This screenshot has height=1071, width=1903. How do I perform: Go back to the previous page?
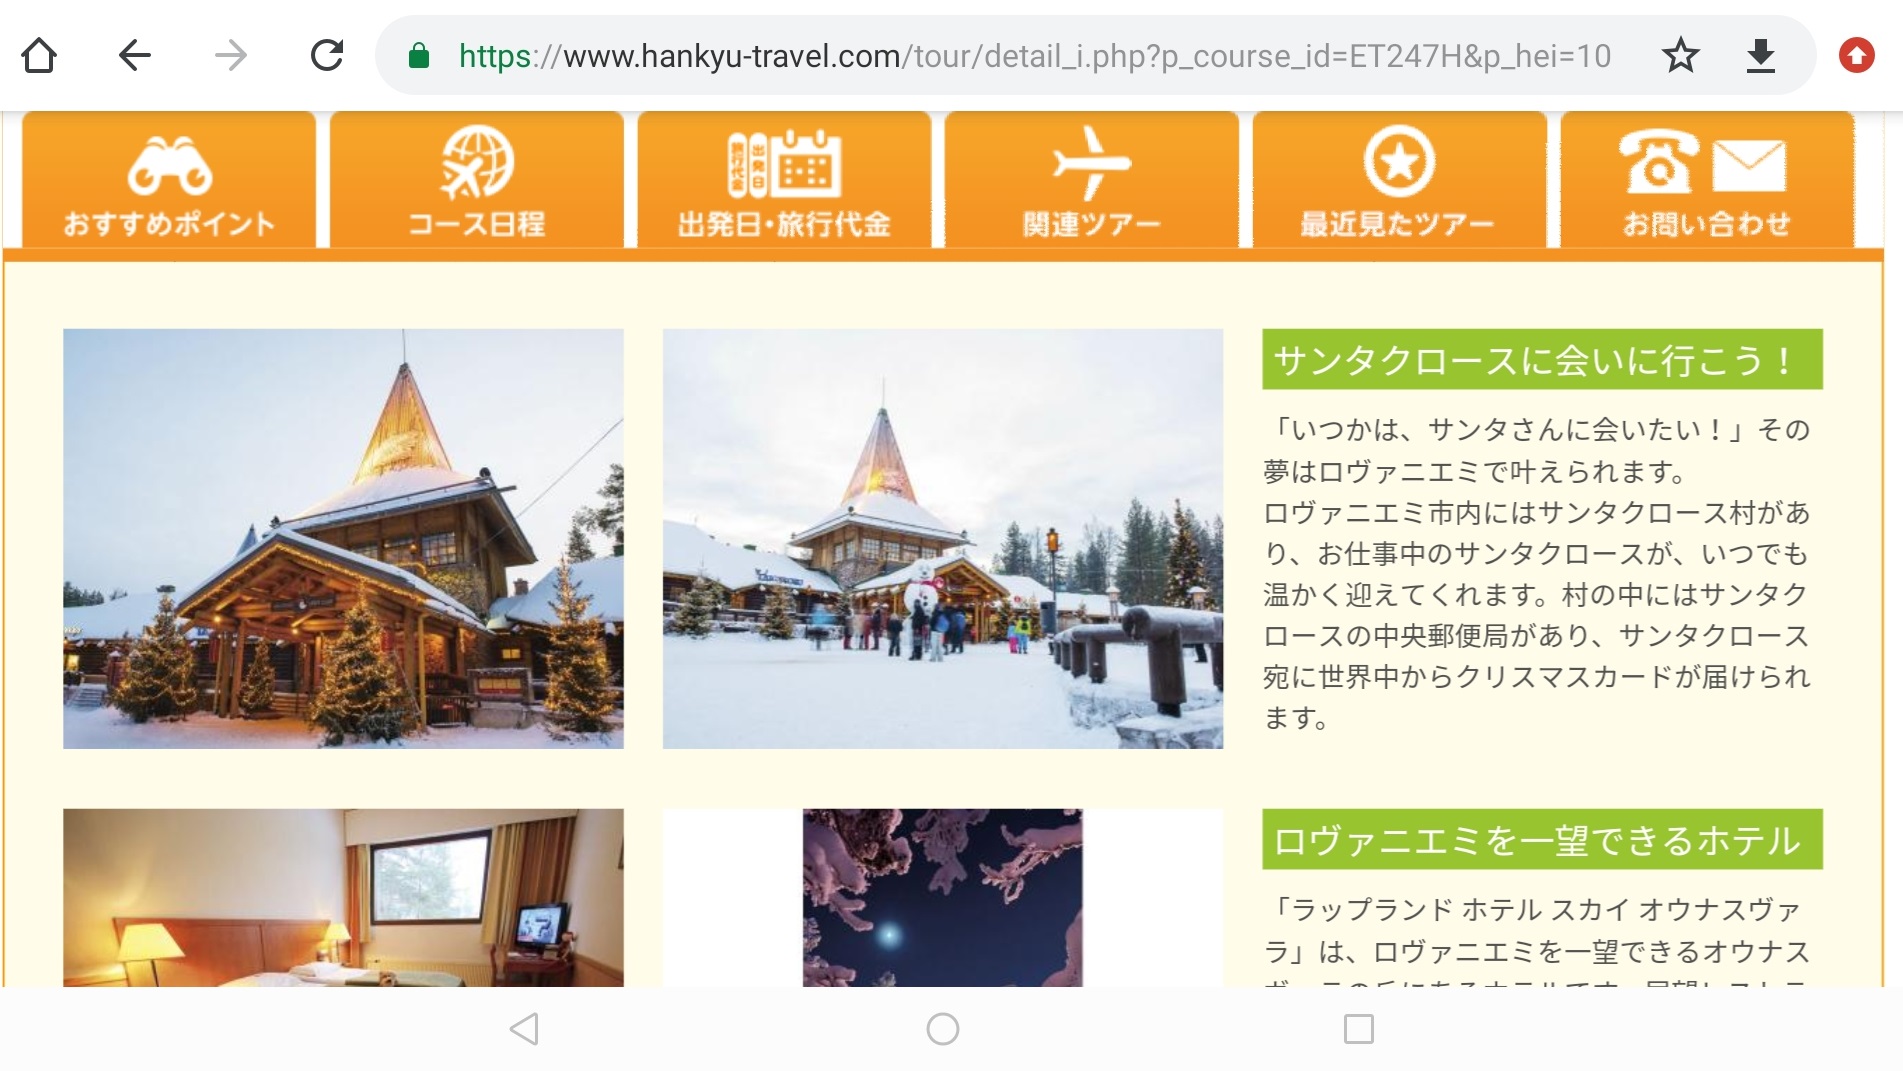pyautogui.click(x=134, y=56)
